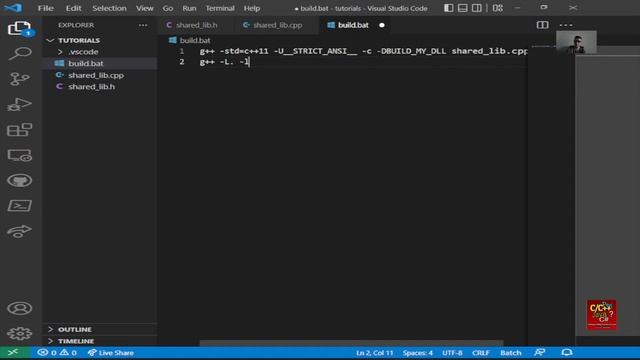
Task: Select language mode Batch
Action: tap(511, 353)
